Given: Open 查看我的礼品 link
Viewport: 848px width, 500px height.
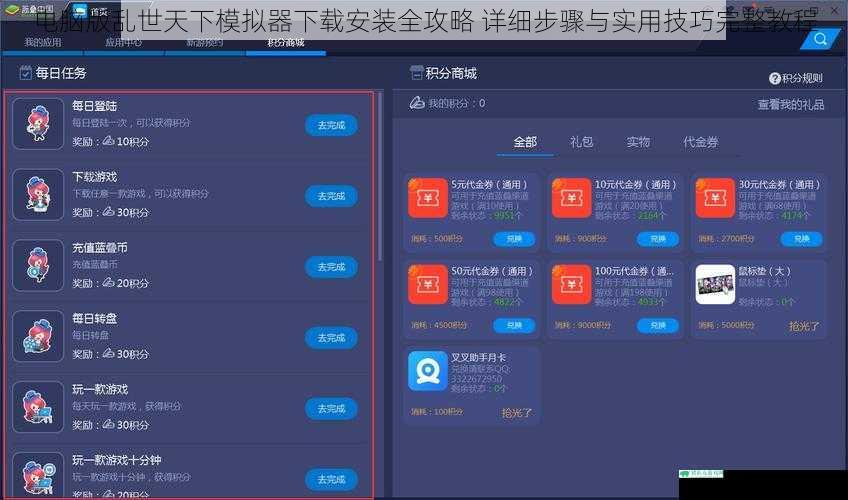Looking at the screenshot, I should [791, 104].
